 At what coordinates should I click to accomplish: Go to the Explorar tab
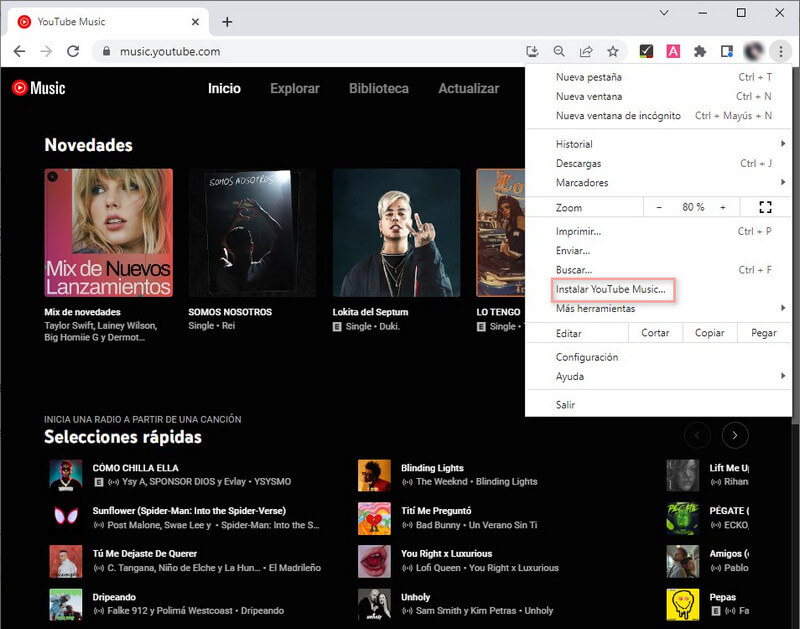click(295, 88)
